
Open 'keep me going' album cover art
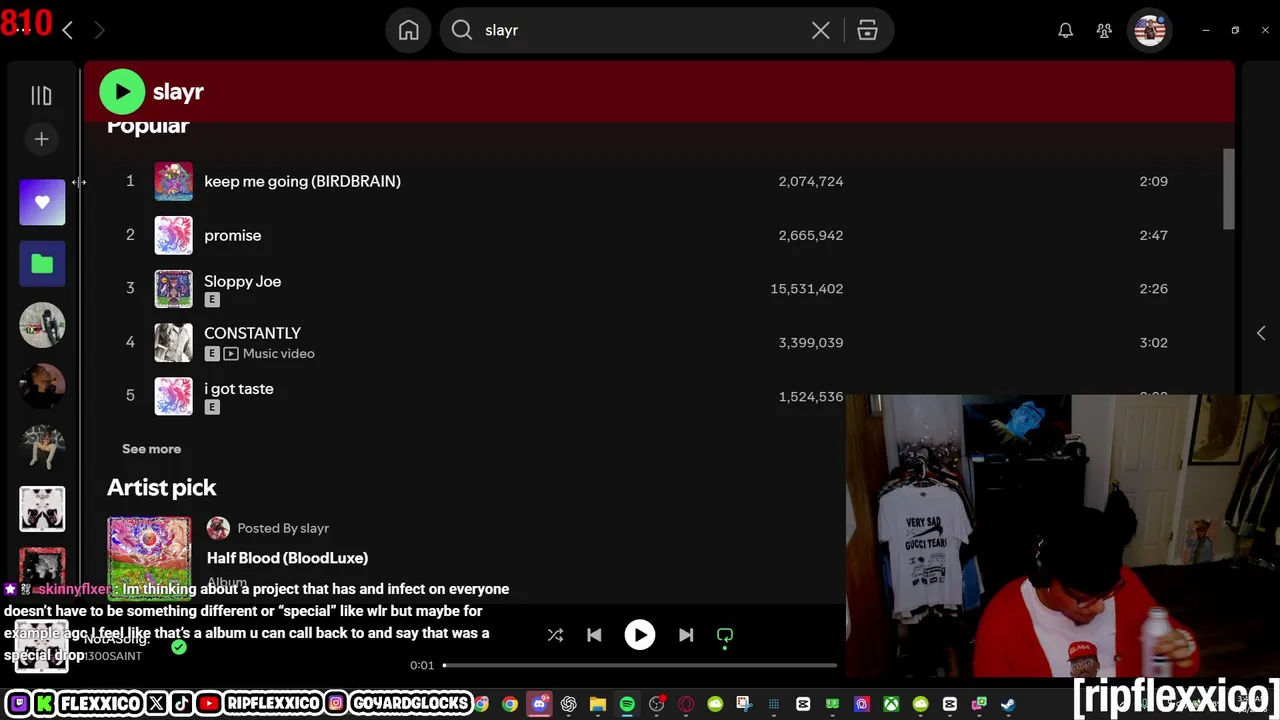(173, 181)
